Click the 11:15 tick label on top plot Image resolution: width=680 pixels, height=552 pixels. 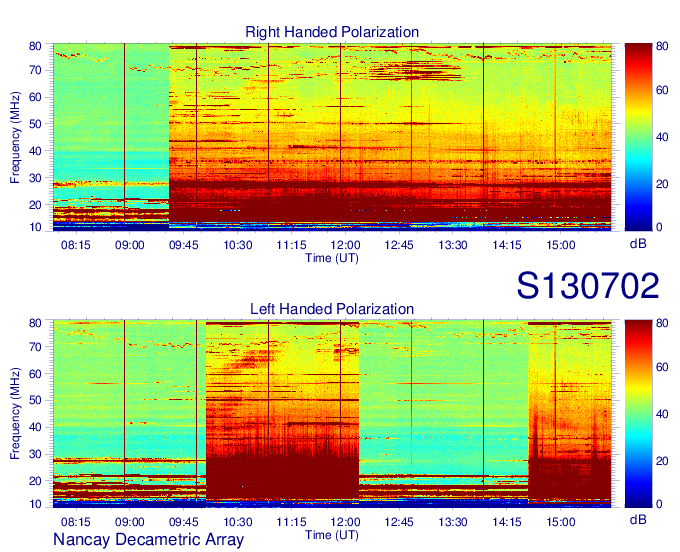click(291, 245)
